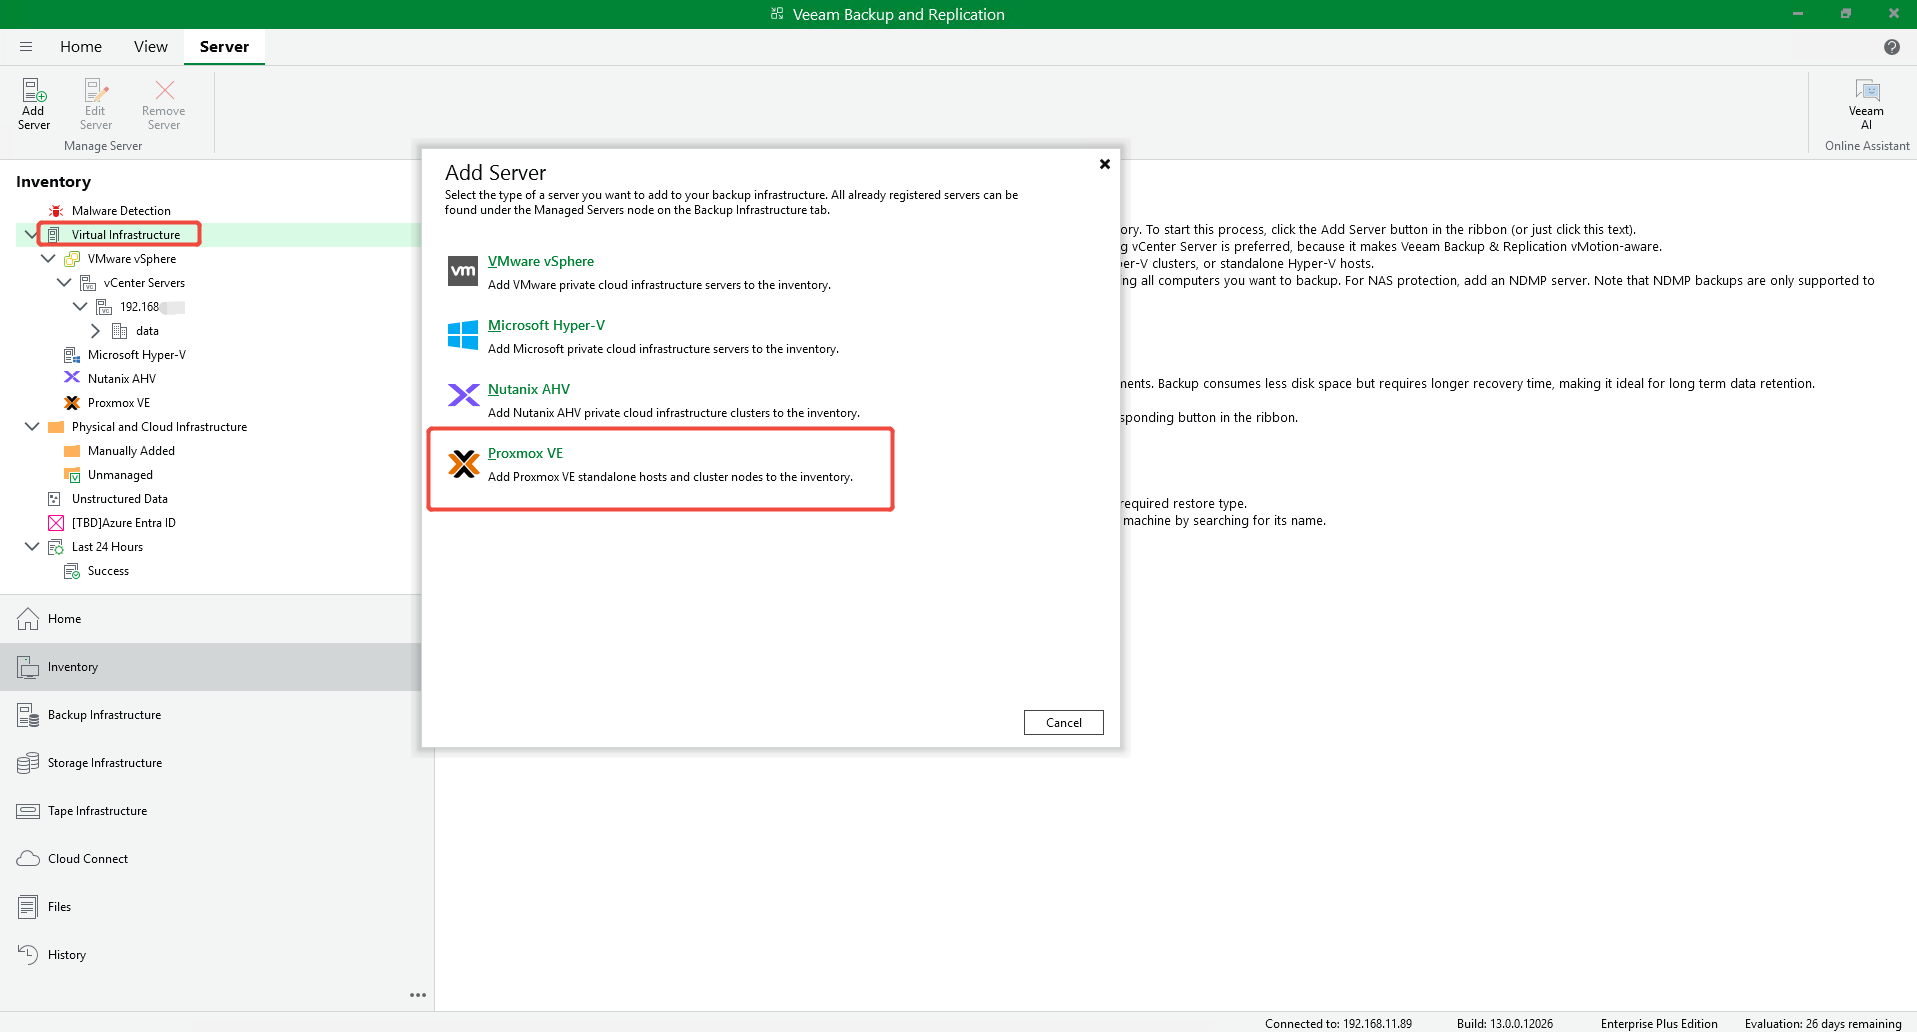Viewport: 1917px width, 1032px height.
Task: Switch to the View ribbon tab
Action: click(151, 47)
